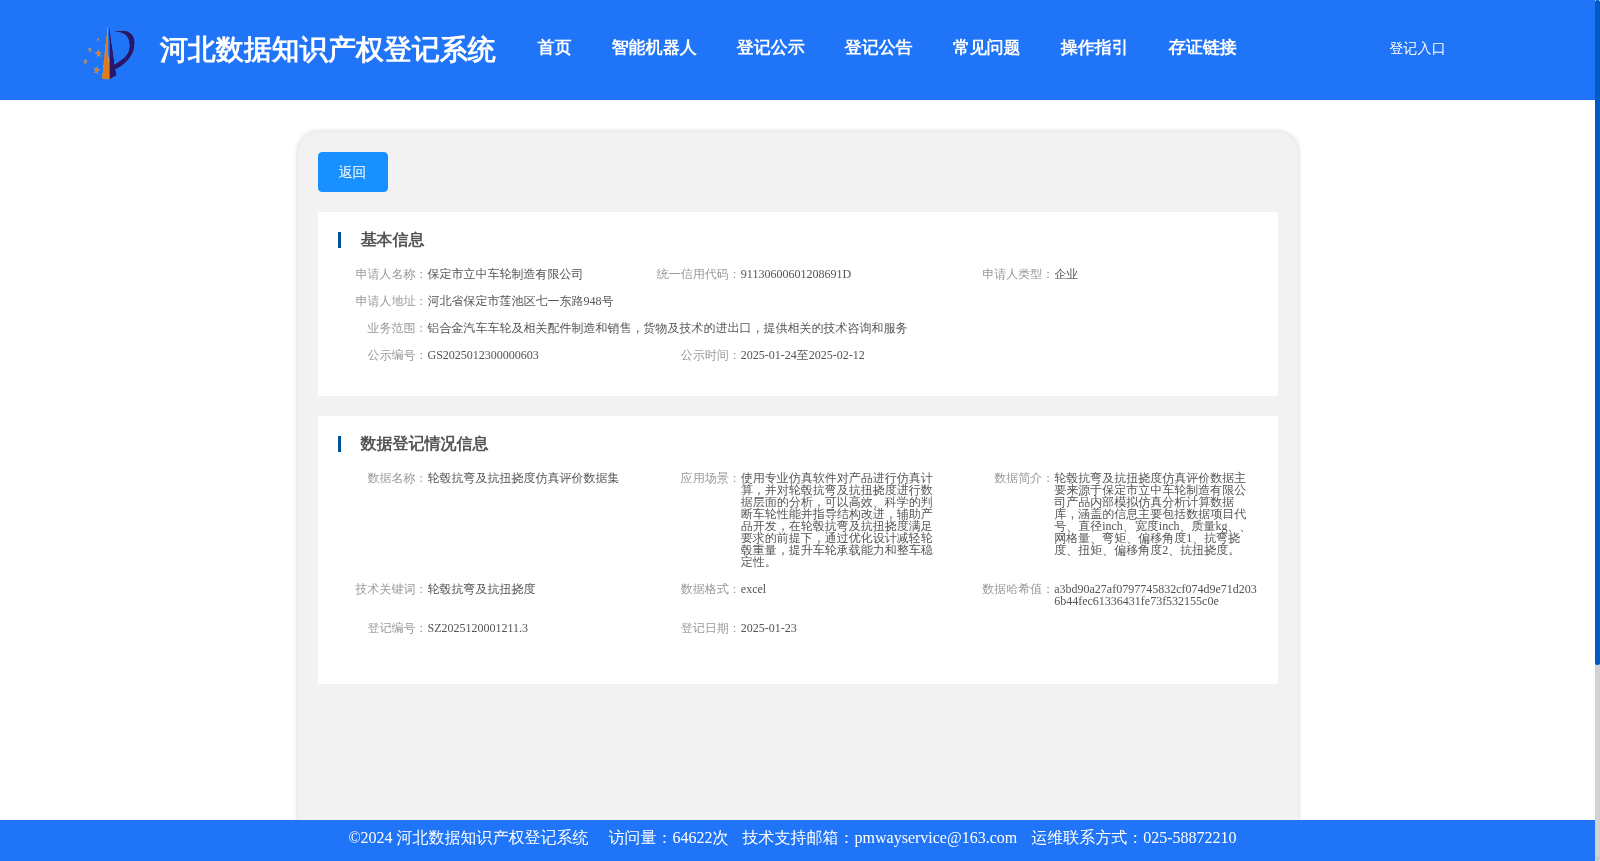This screenshot has height=861, width=1600.
Task: Click contact number 025-58872210
Action: click(1189, 838)
